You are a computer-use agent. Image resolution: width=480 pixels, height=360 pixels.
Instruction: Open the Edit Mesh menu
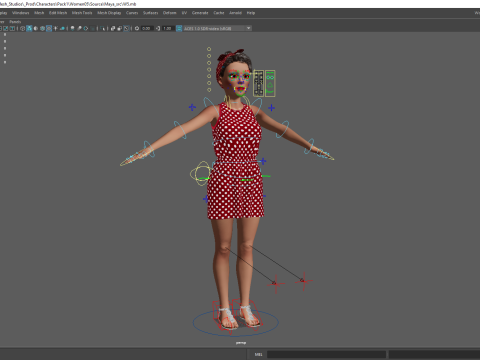tap(58, 13)
